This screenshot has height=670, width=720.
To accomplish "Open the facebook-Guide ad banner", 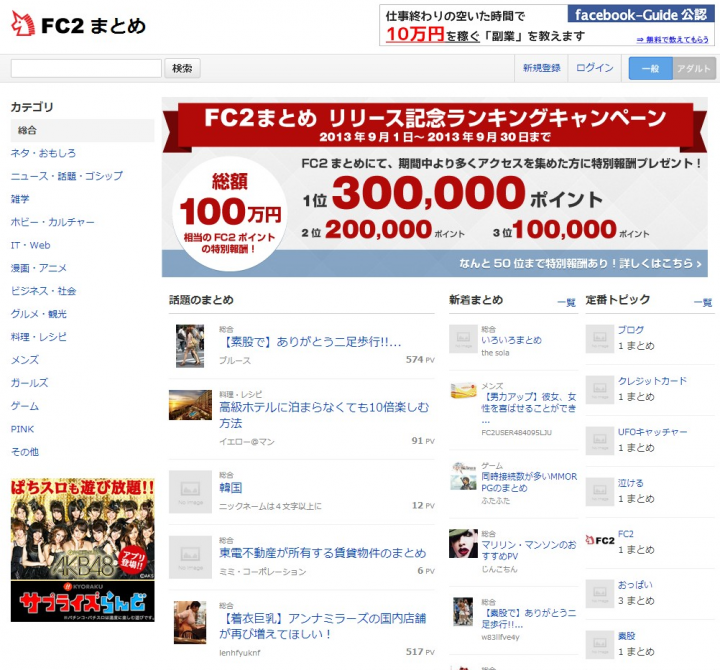I will 547,25.
